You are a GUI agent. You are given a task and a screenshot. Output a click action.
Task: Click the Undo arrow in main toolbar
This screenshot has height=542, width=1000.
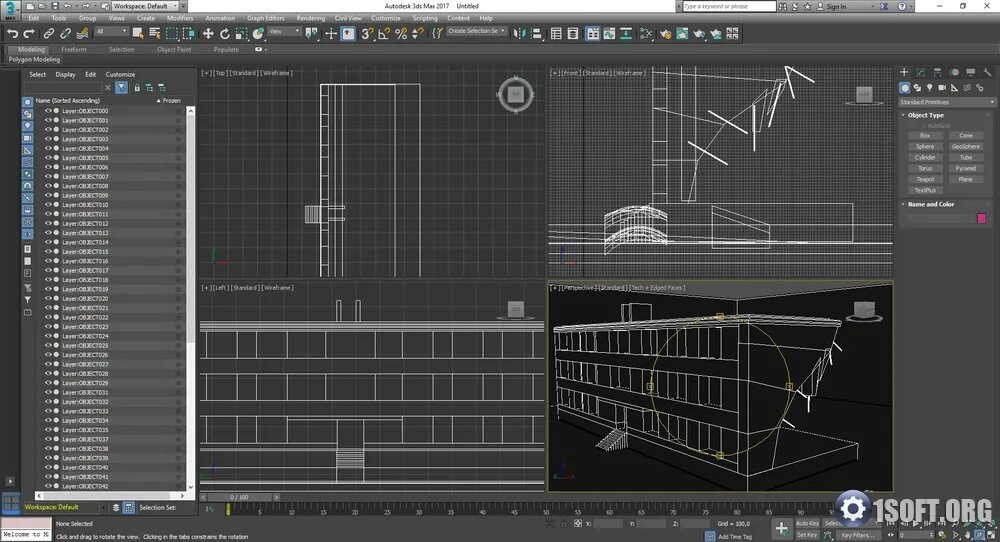[x=13, y=33]
